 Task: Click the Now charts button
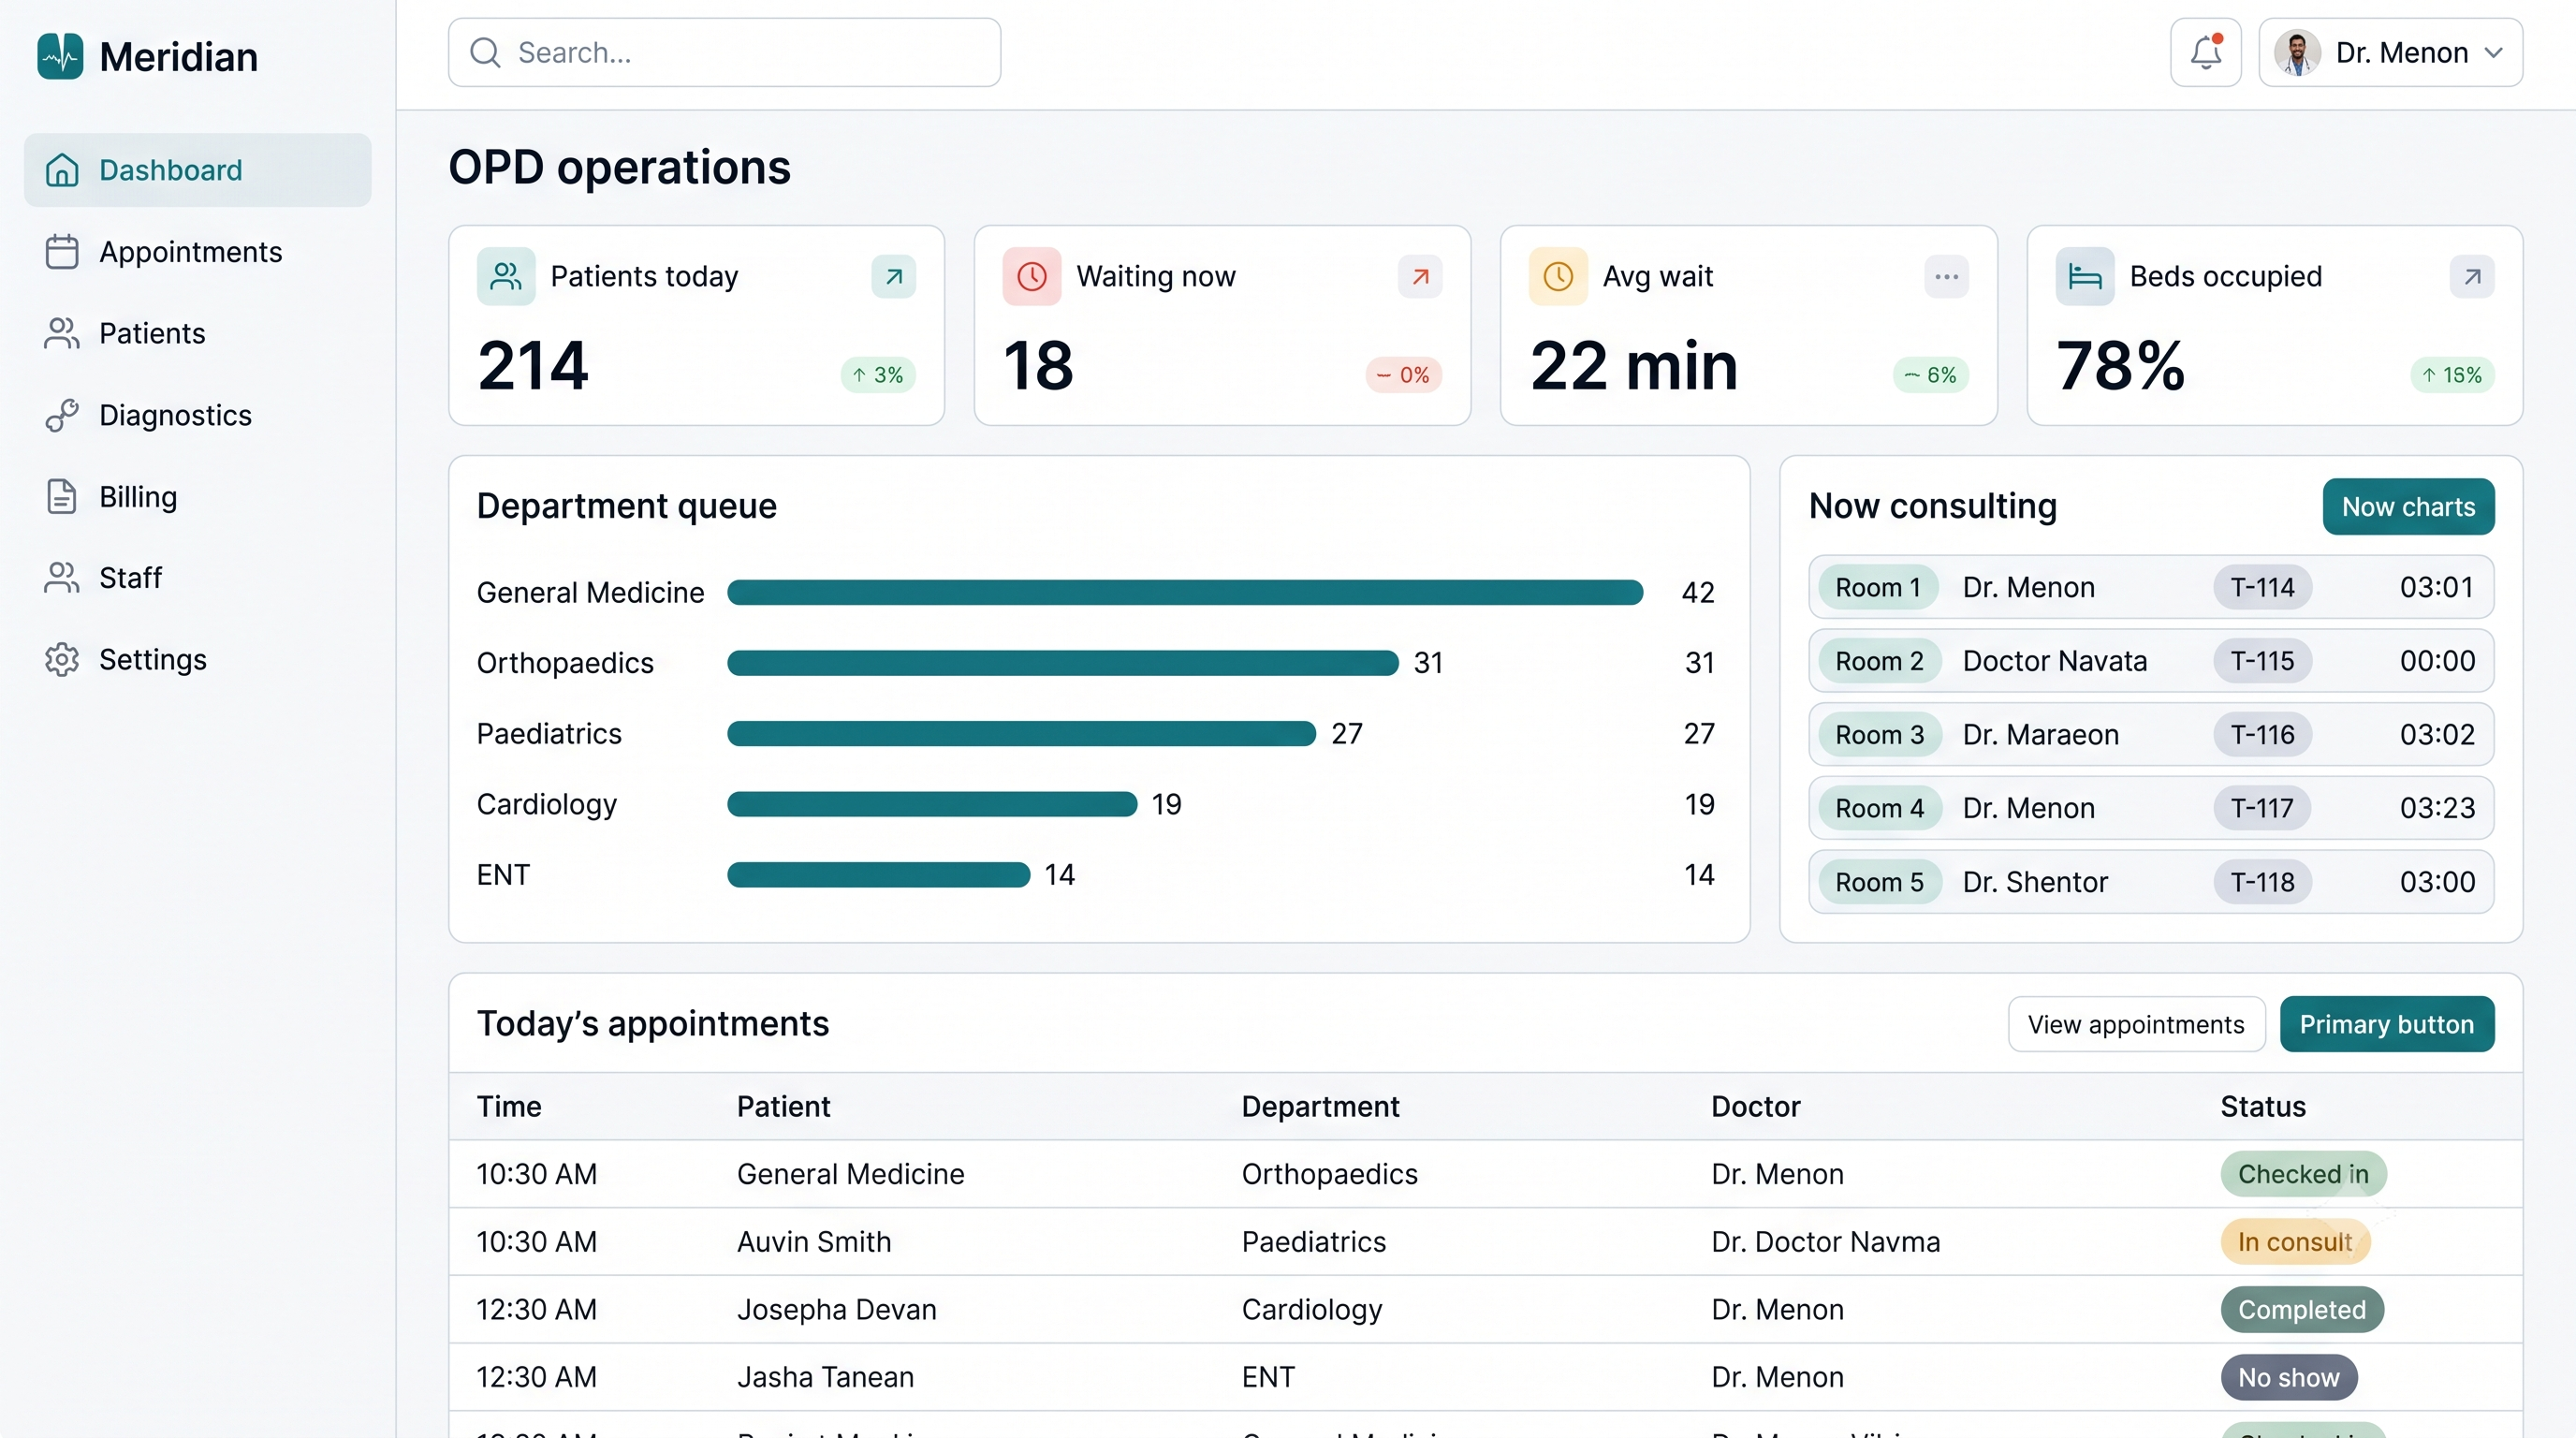[x=2408, y=507]
